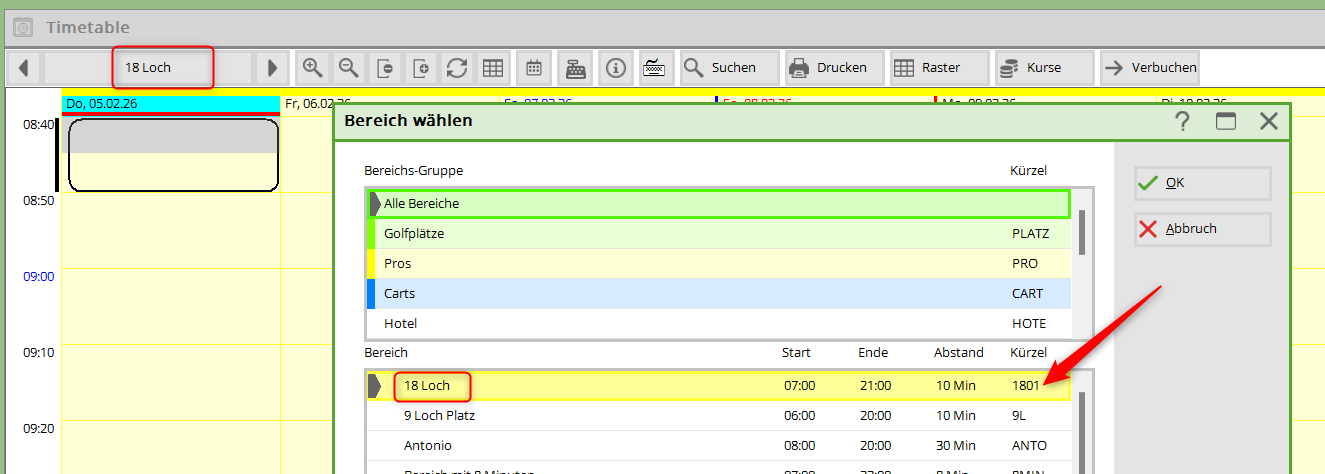1325x474 pixels.
Task: Click the page with minus icon
Action: click(x=385, y=68)
